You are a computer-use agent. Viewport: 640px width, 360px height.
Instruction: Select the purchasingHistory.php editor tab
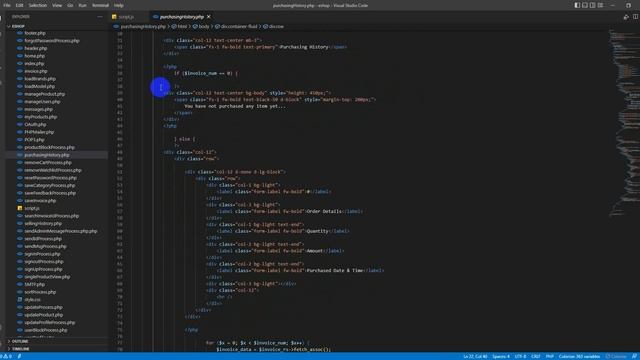pos(182,17)
